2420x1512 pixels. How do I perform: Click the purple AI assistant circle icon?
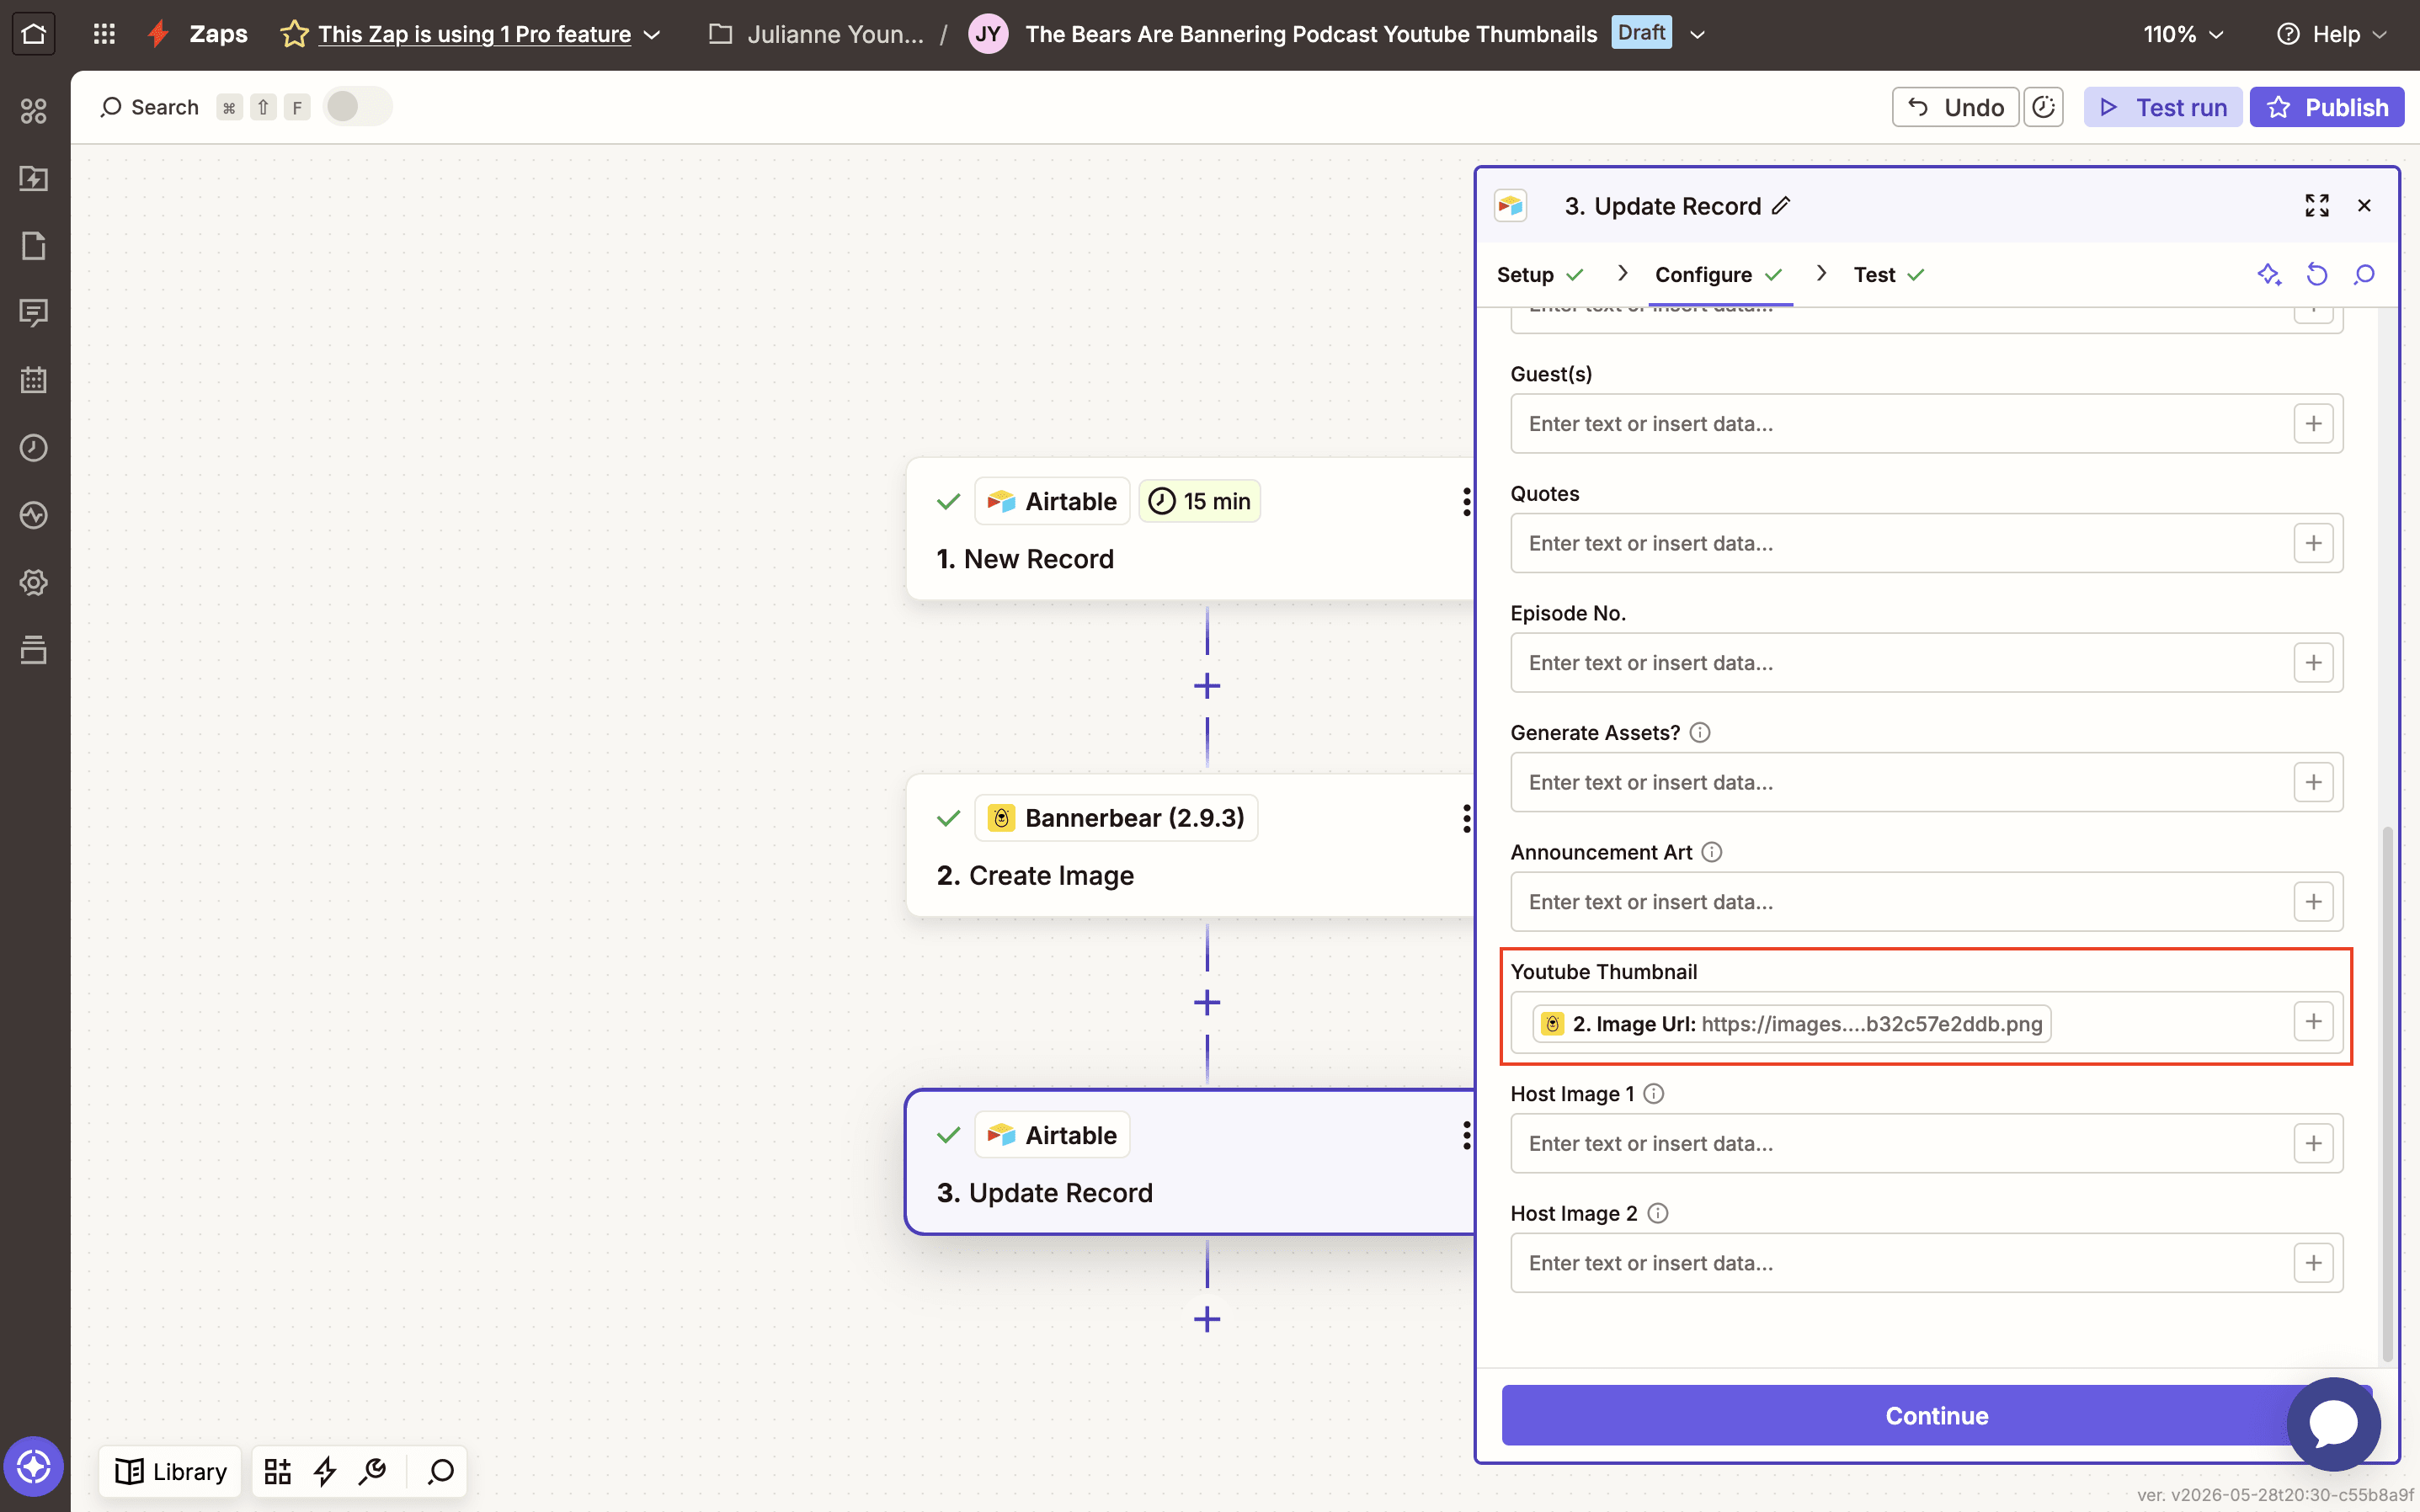click(x=34, y=1467)
